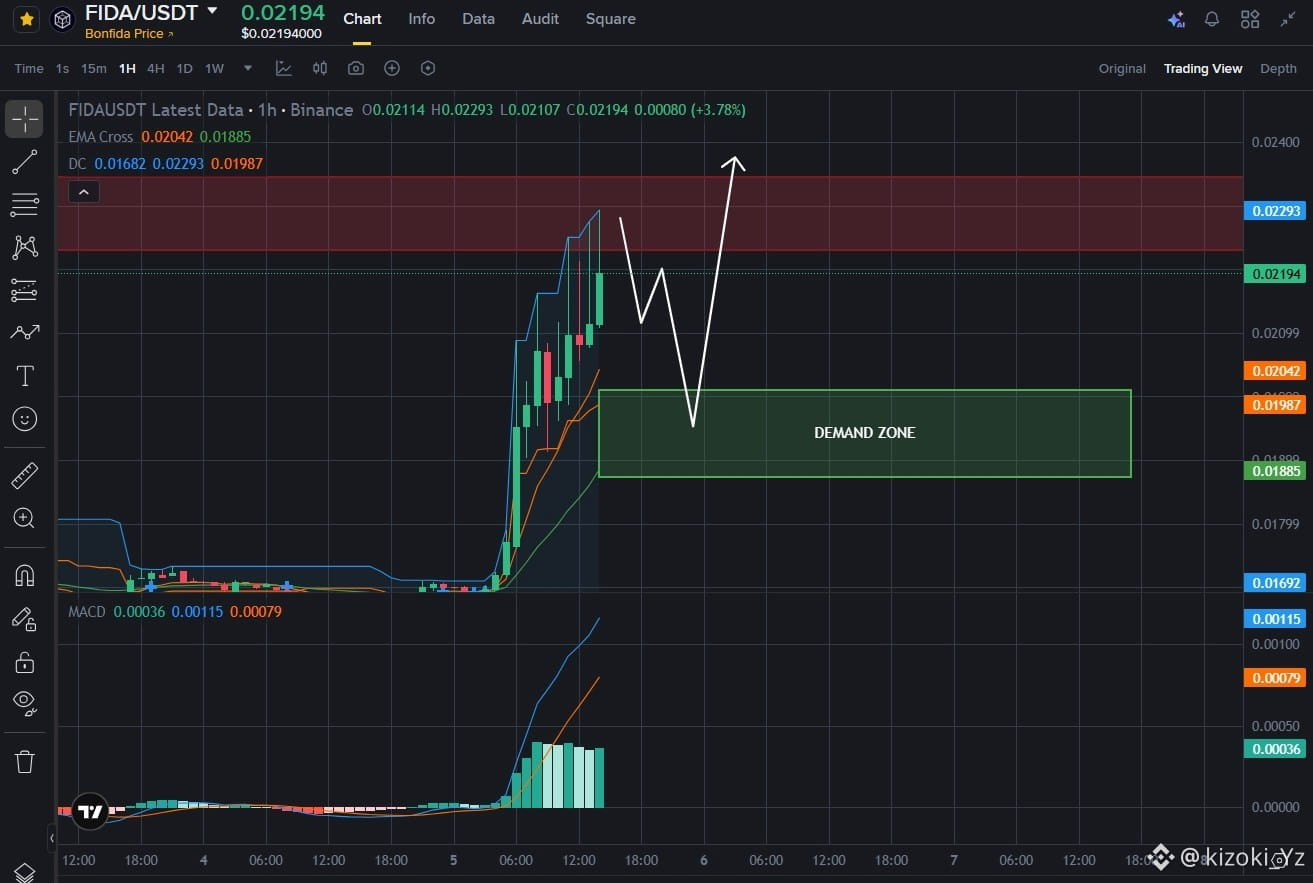This screenshot has height=883, width=1313.
Task: Collapse the left drawing toolbar arrow
Action: [x=52, y=838]
